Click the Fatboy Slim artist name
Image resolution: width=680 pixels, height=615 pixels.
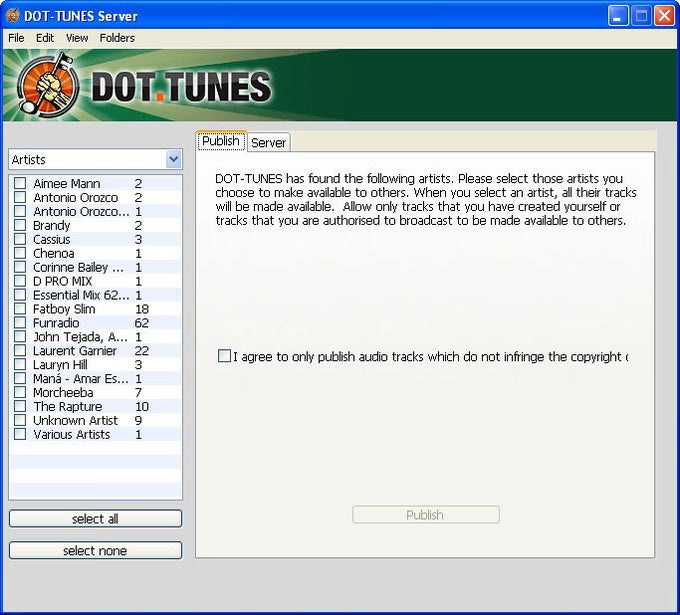64,309
